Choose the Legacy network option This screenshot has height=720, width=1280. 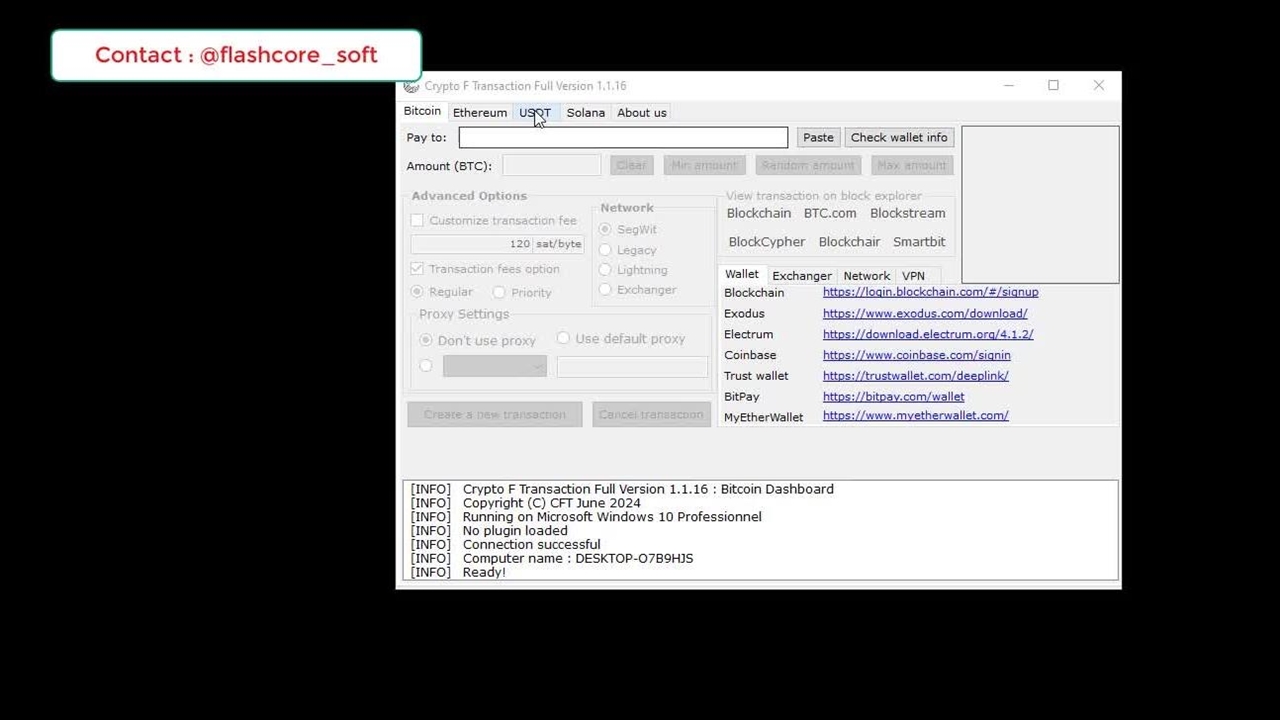(605, 251)
